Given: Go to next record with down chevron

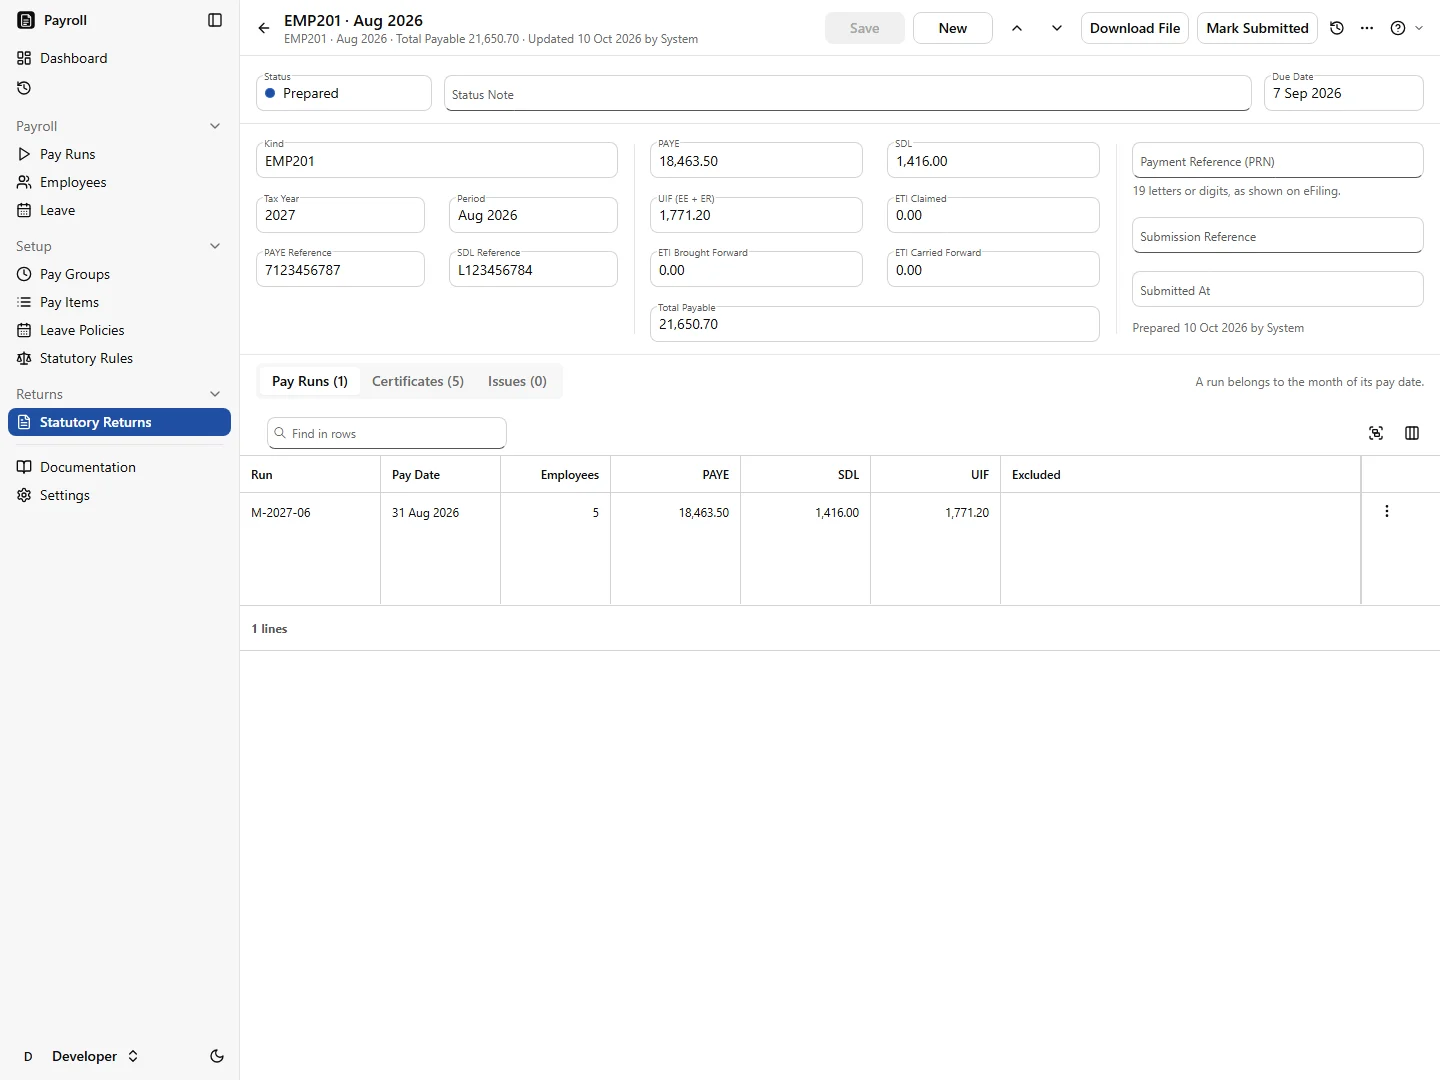Looking at the screenshot, I should click(1057, 28).
